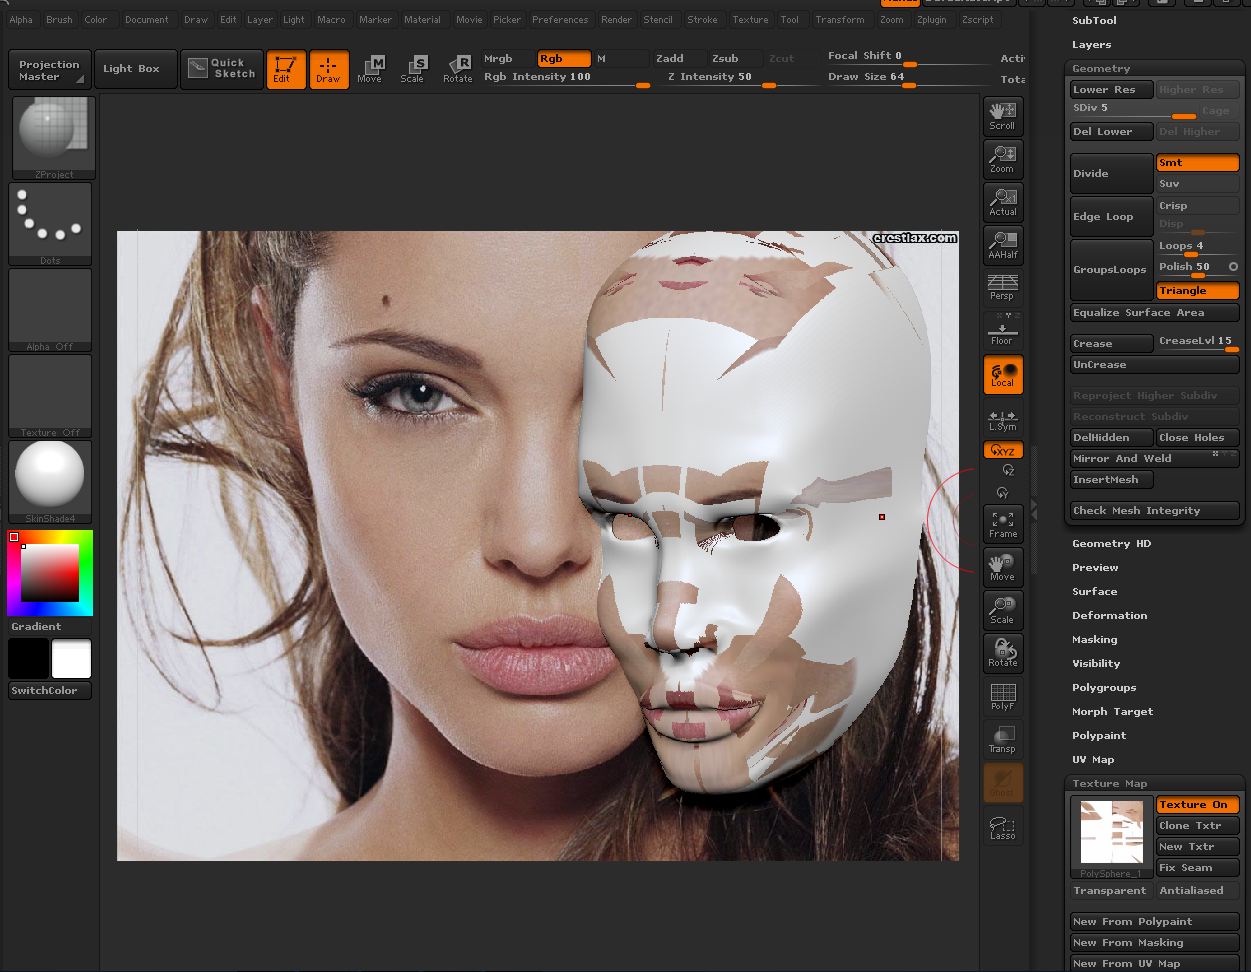Toggle PolyF polyframe display
This screenshot has width=1251, height=972.
(1003, 696)
